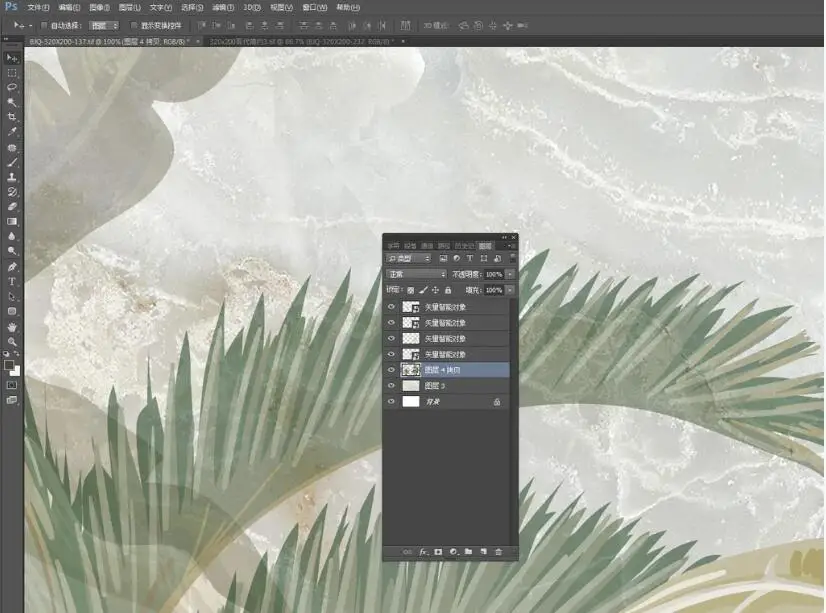Filter layers by type (T) layers
The width and height of the screenshot is (826, 613).
pos(470,259)
